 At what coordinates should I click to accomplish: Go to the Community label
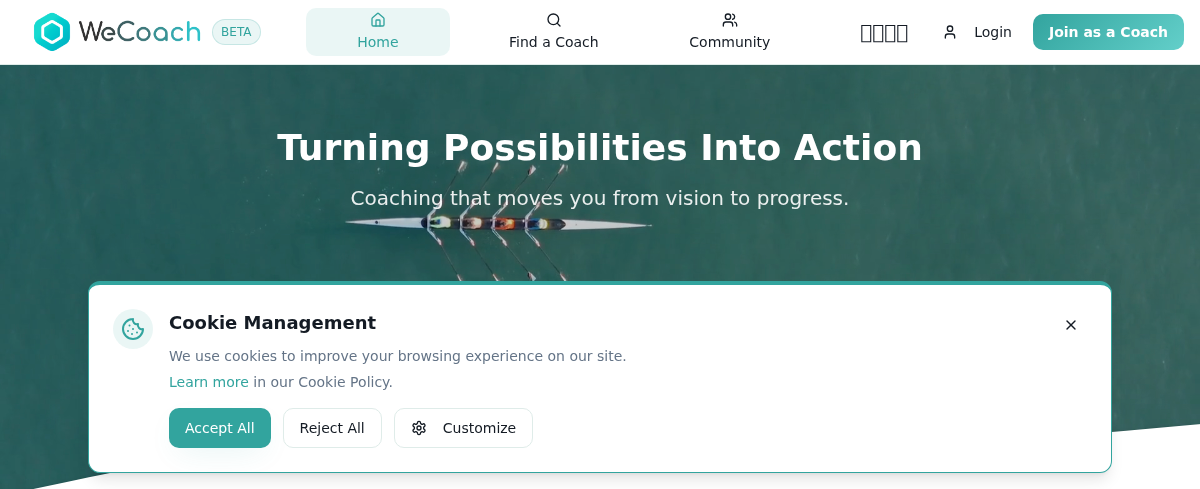tap(730, 42)
